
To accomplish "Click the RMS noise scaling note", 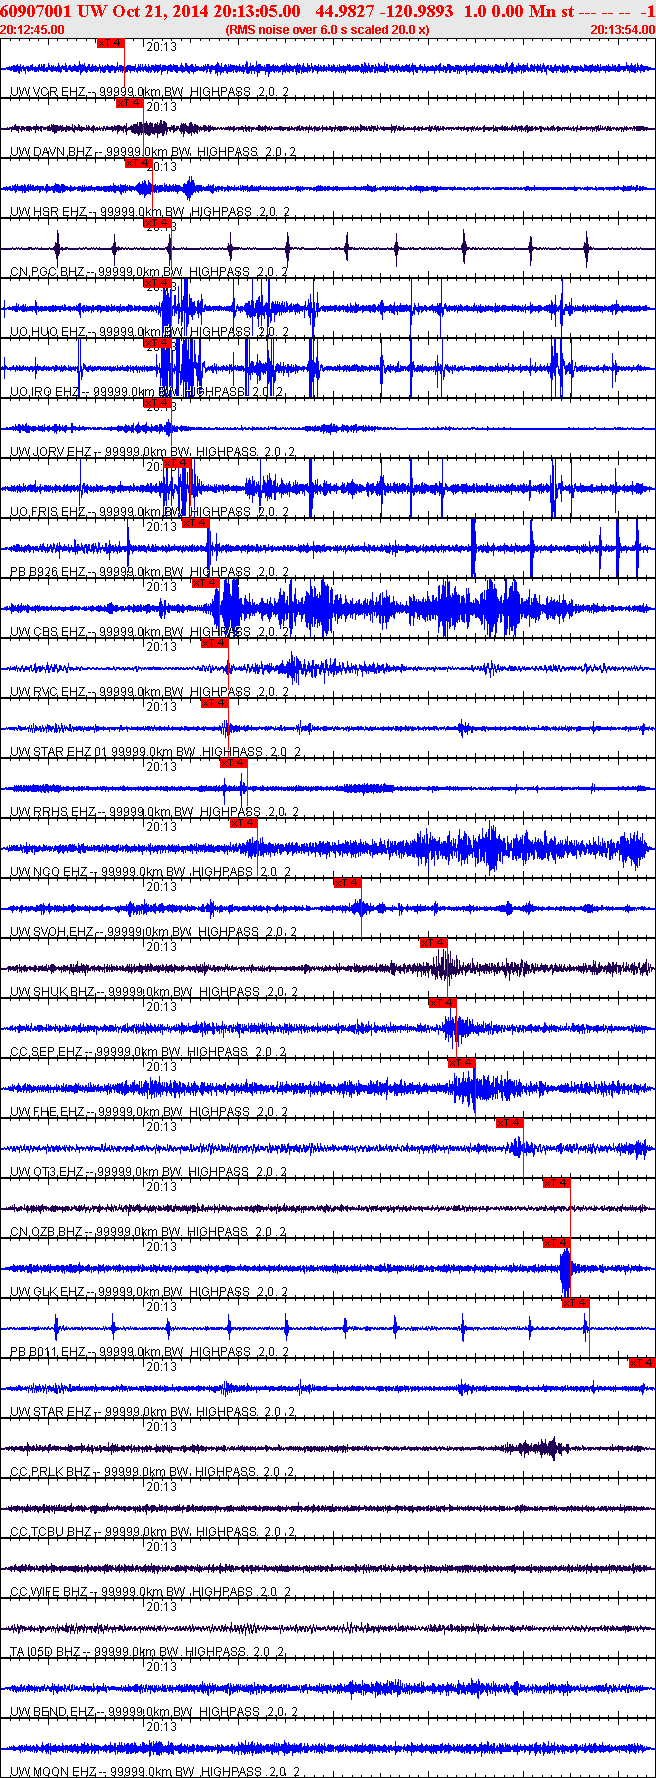I will click(x=327, y=29).
